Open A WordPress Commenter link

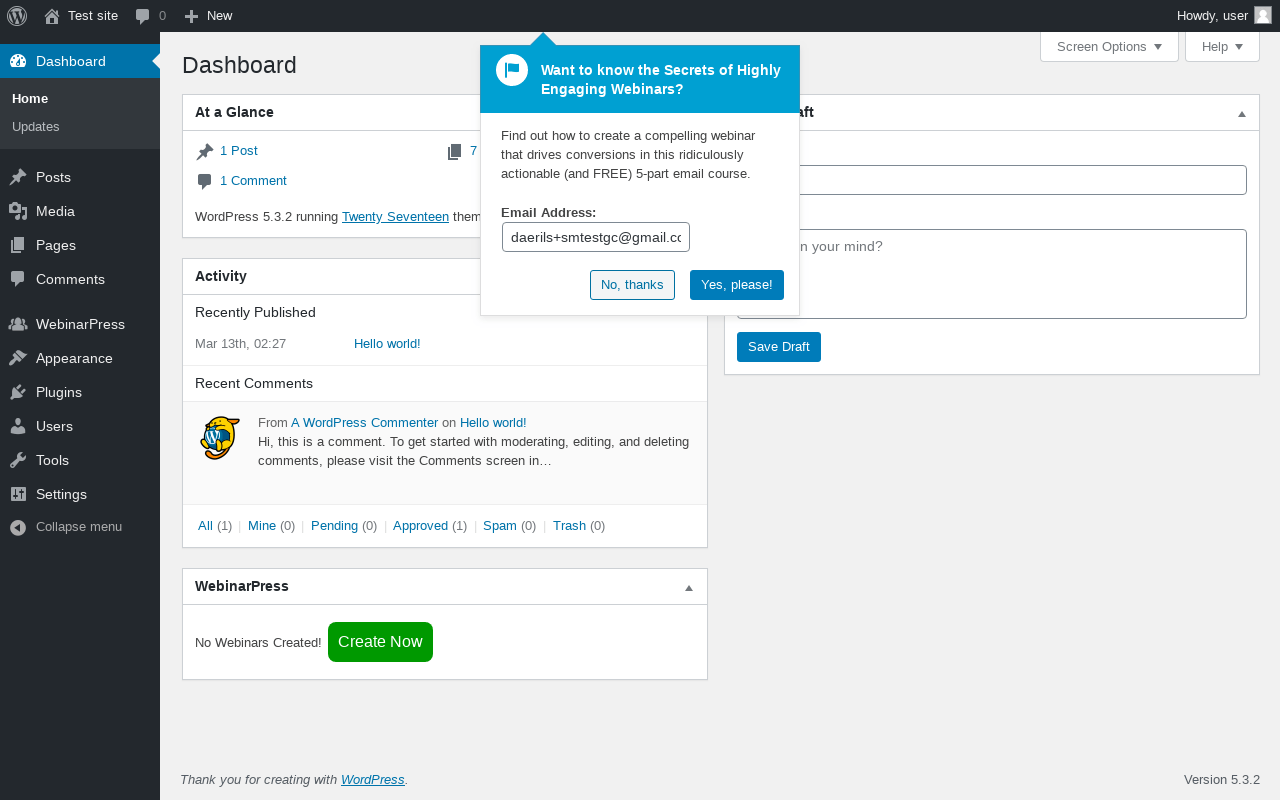(364, 423)
